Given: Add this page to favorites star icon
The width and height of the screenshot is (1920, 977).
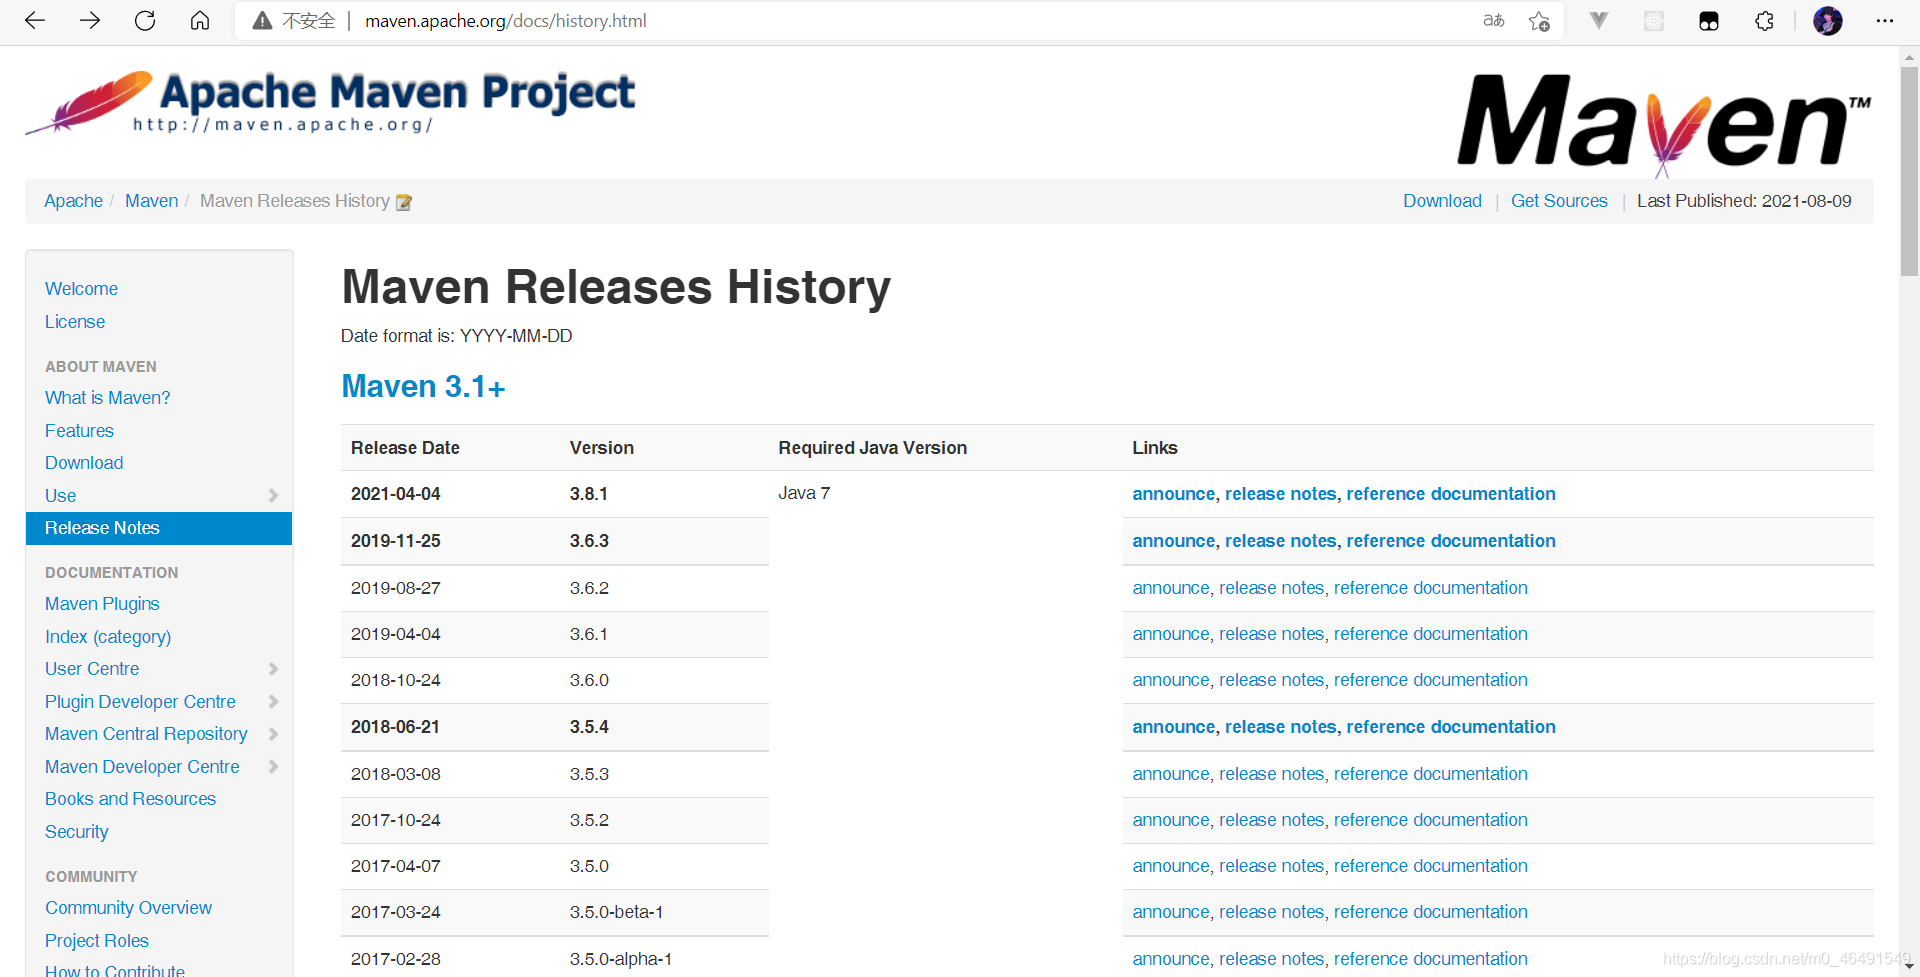Looking at the screenshot, I should click(1539, 21).
